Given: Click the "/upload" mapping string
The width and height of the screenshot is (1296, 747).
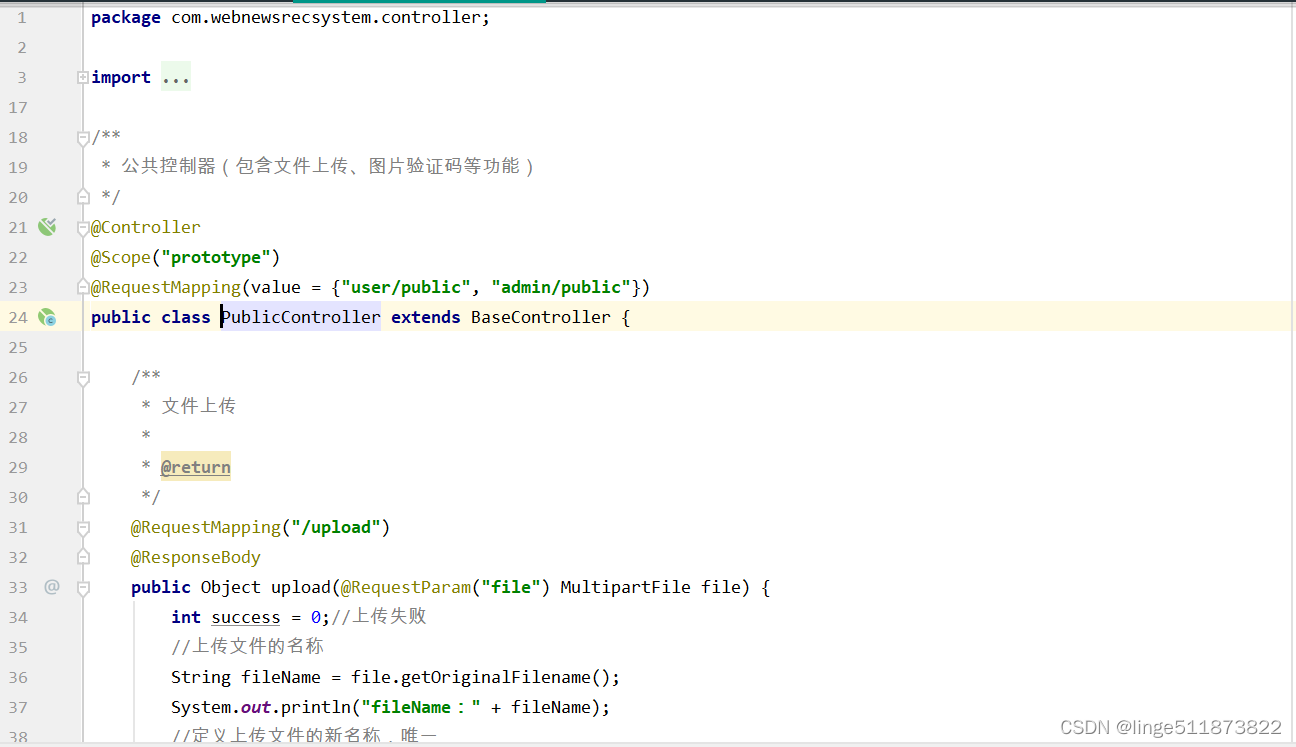Looking at the screenshot, I should 336,527.
